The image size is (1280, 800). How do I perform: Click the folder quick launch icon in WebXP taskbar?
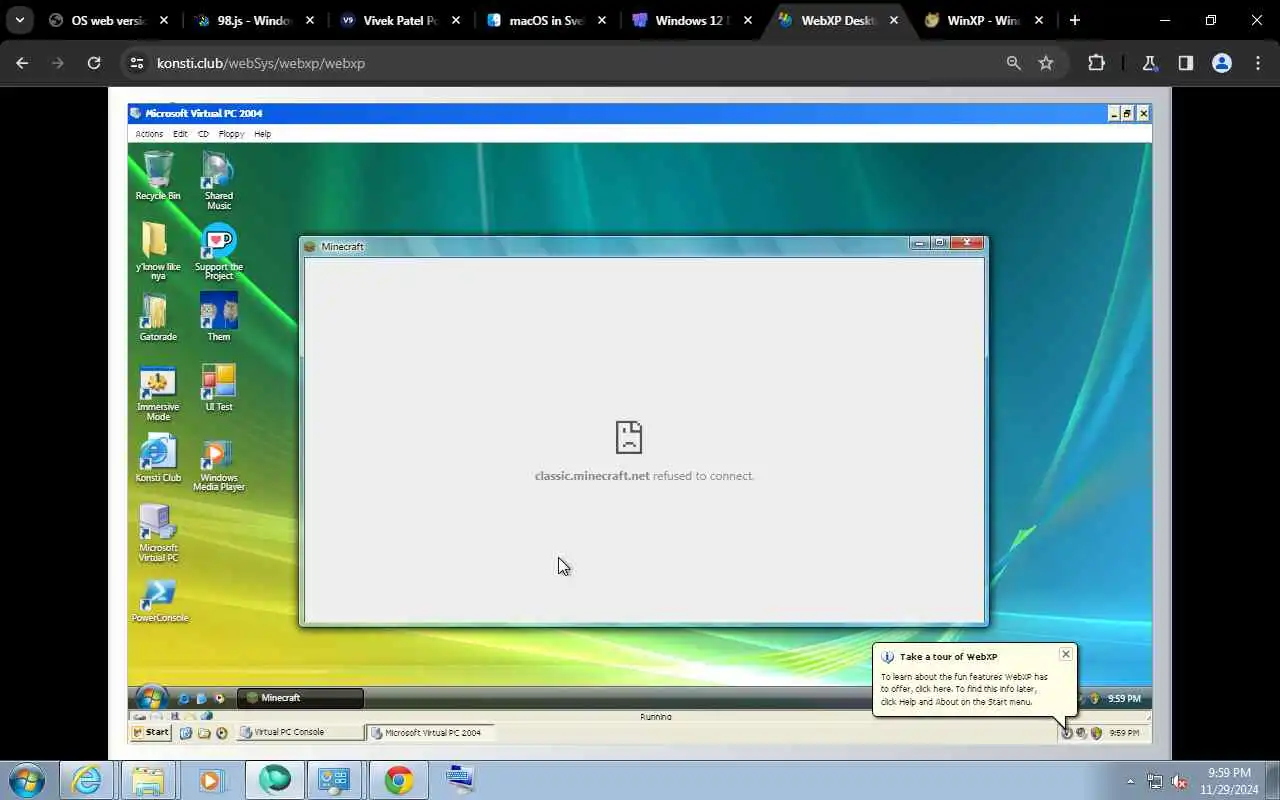click(203, 733)
